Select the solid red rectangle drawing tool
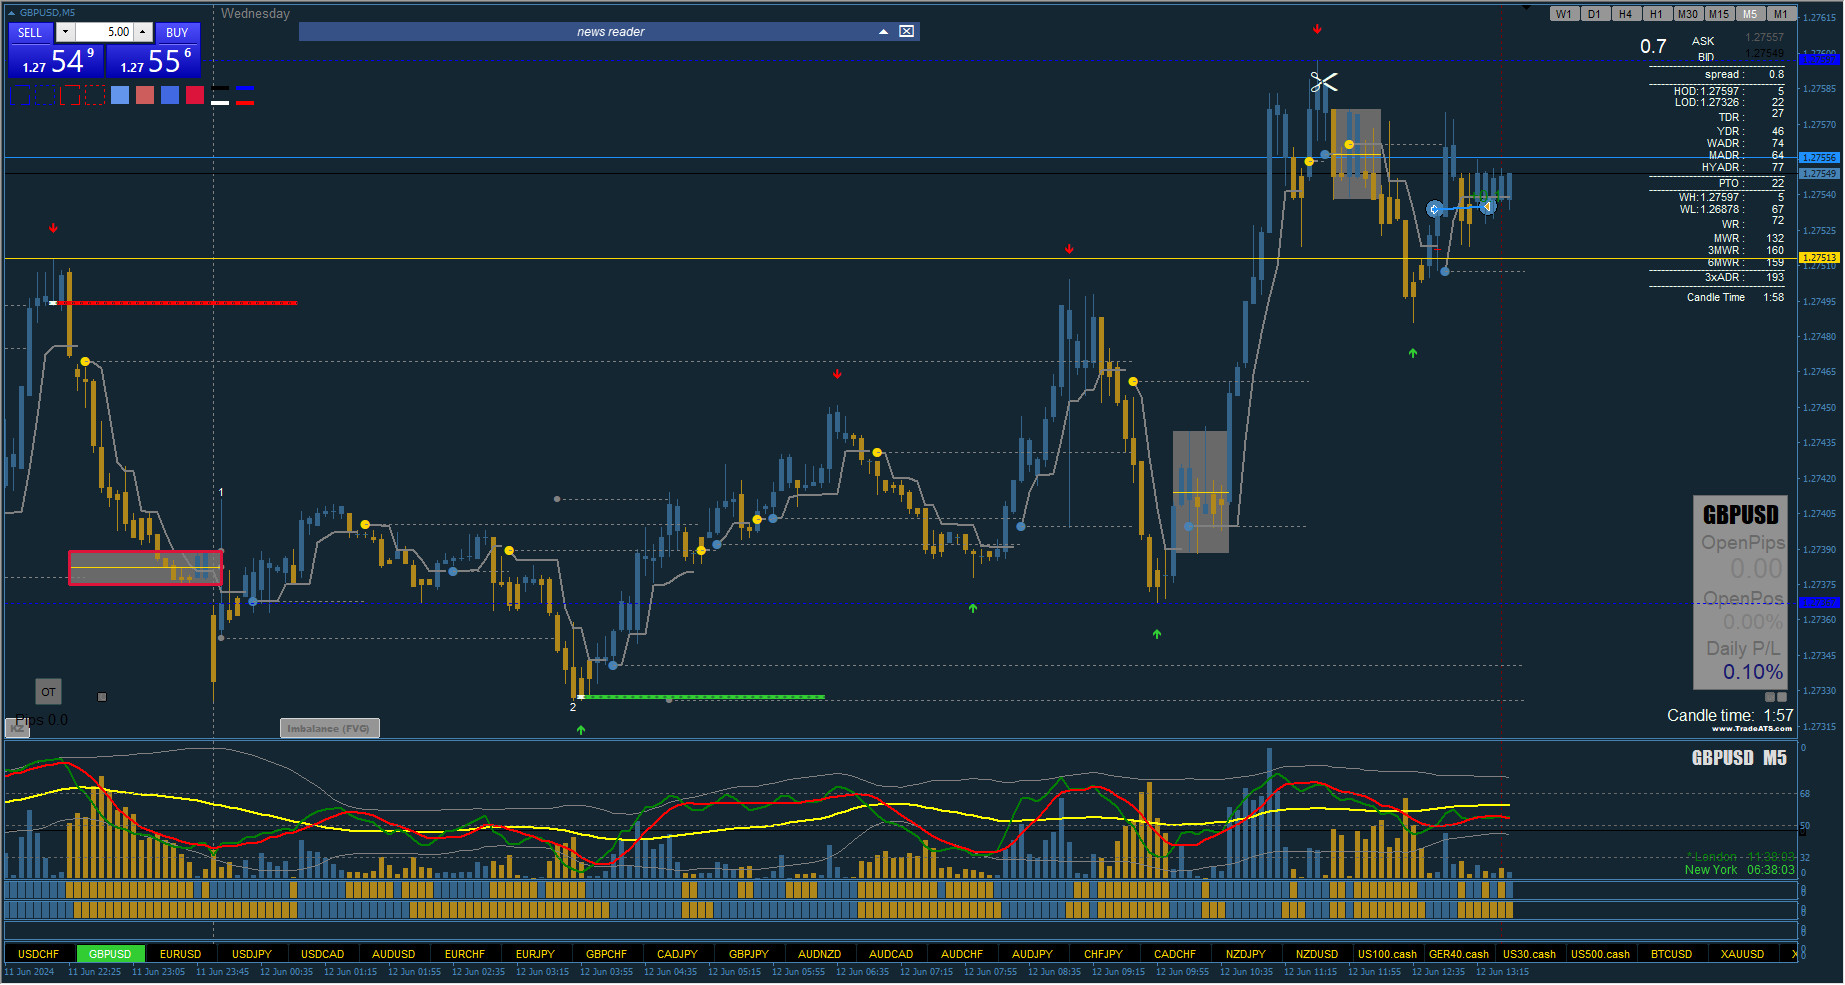Image resolution: width=1845 pixels, height=985 pixels. click(70, 95)
